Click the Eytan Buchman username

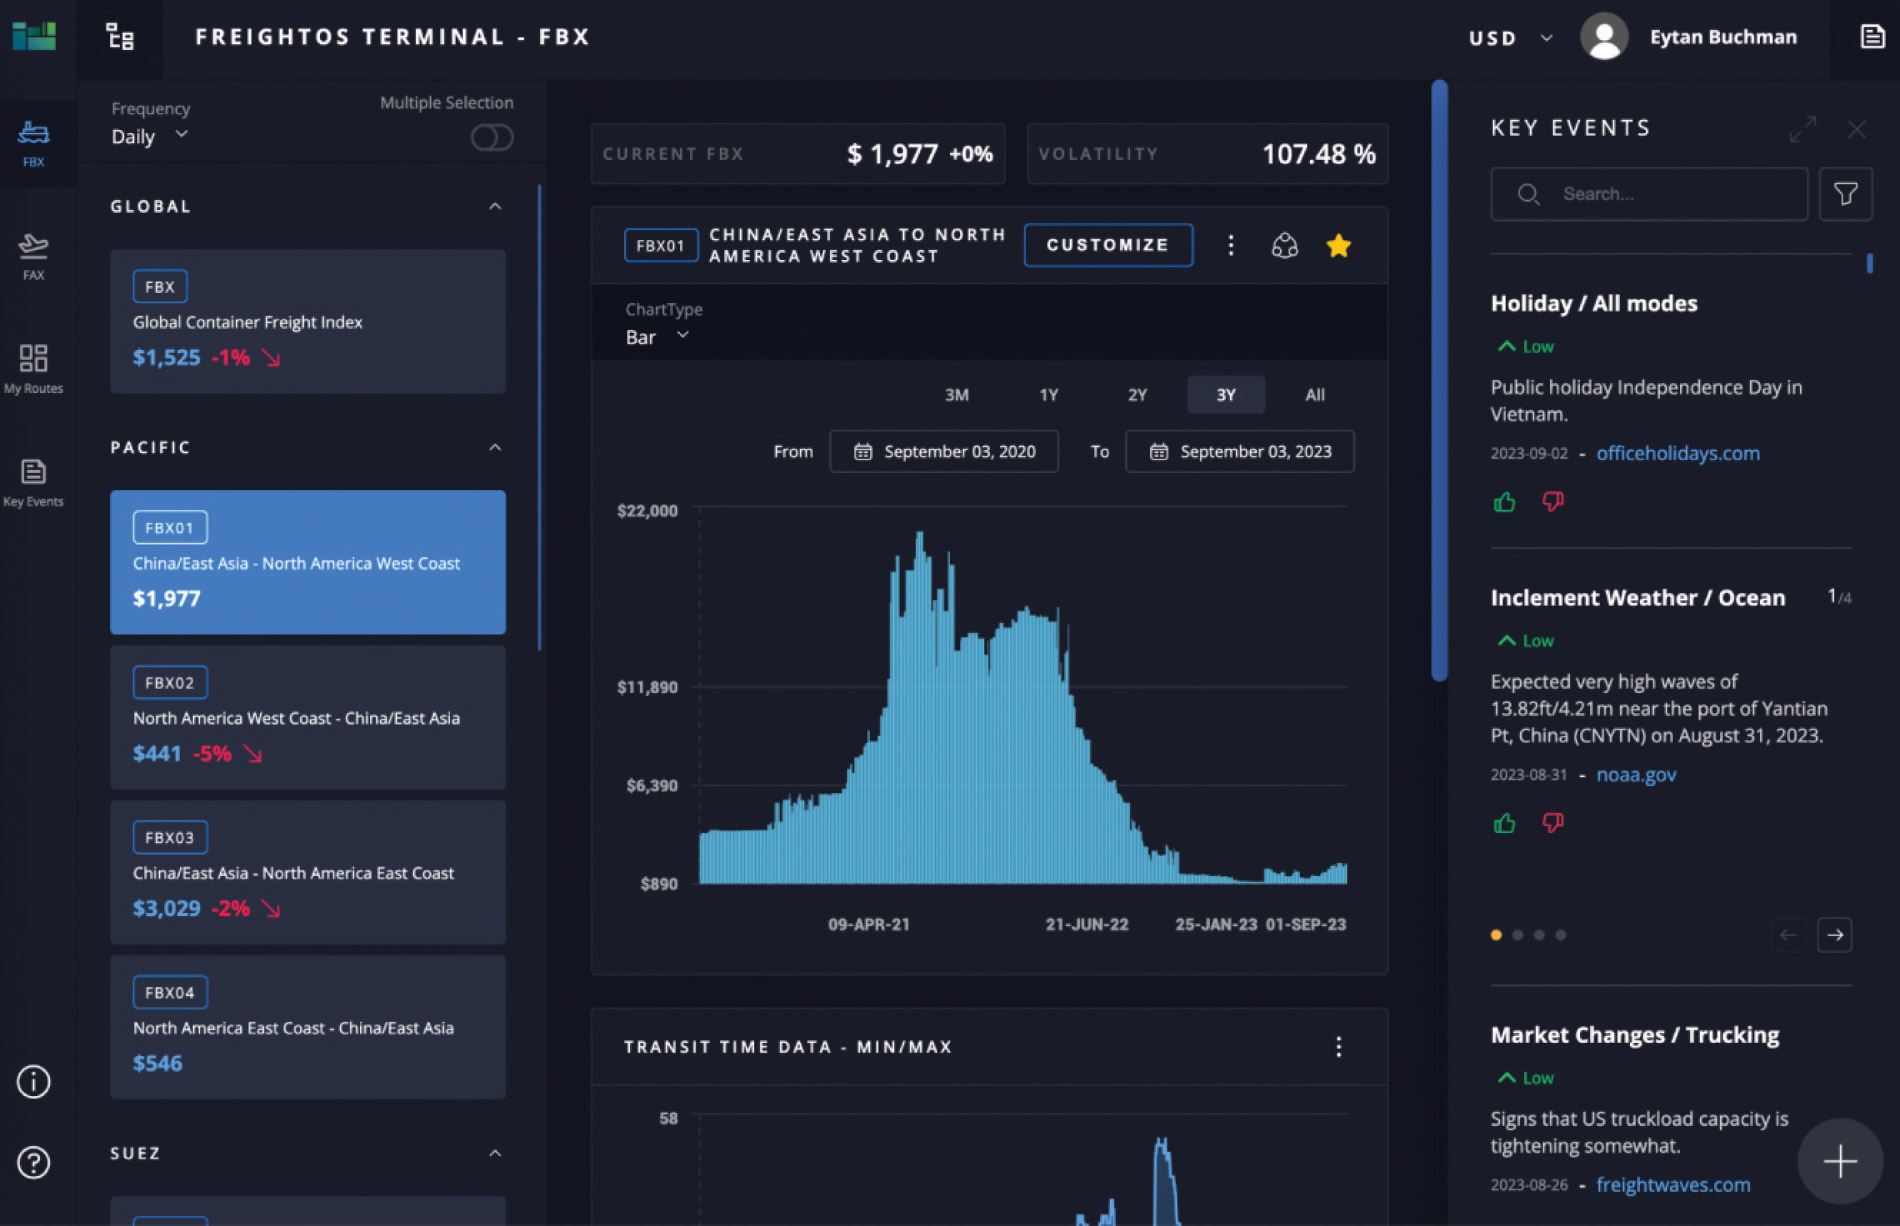1723,37
